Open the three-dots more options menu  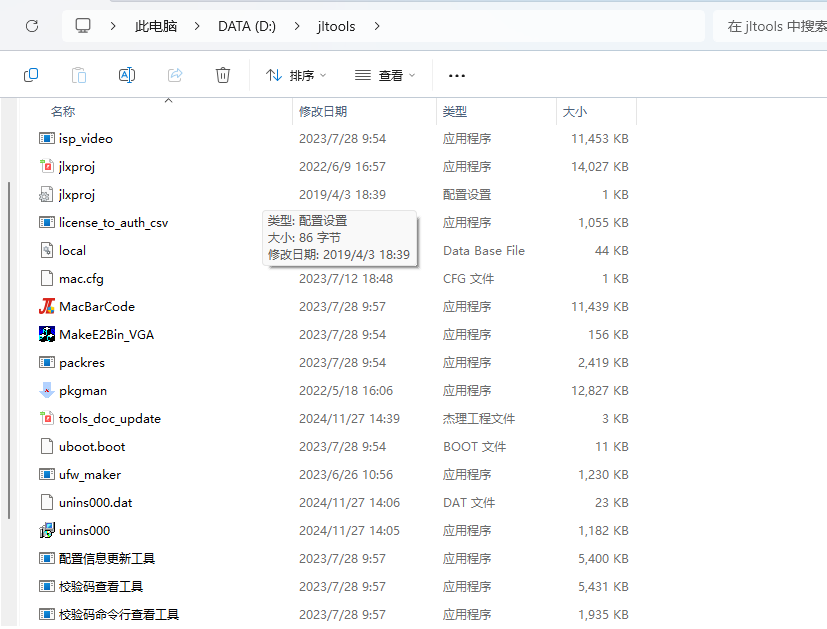tap(457, 75)
